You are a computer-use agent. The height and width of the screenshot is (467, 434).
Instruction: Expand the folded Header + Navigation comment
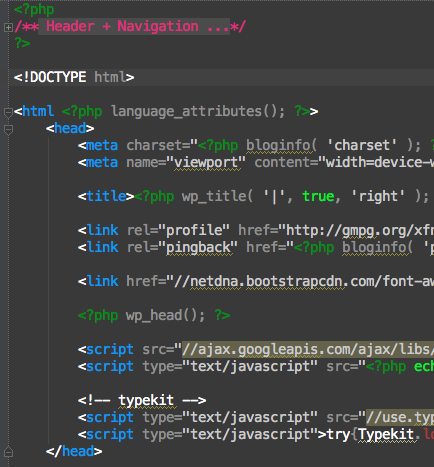click(8, 27)
